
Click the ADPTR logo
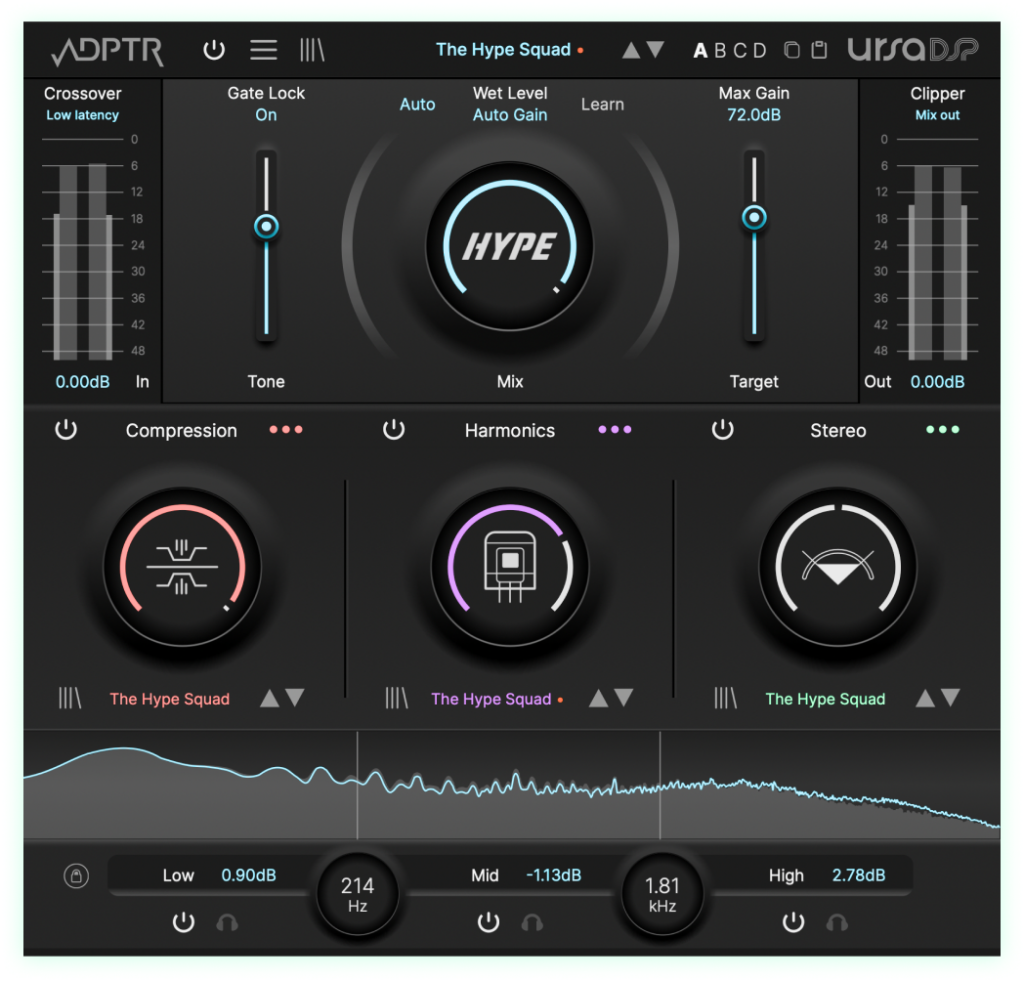tap(108, 51)
